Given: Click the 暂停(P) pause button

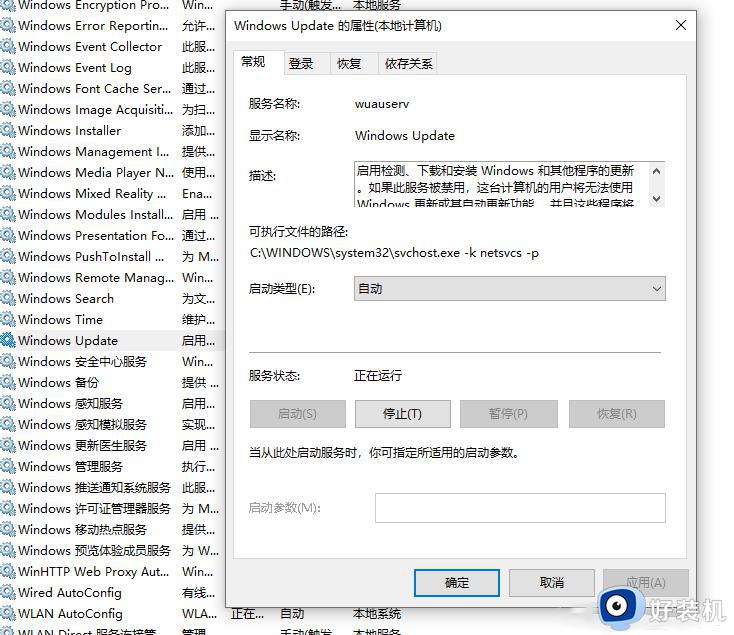Looking at the screenshot, I should click(508, 414).
